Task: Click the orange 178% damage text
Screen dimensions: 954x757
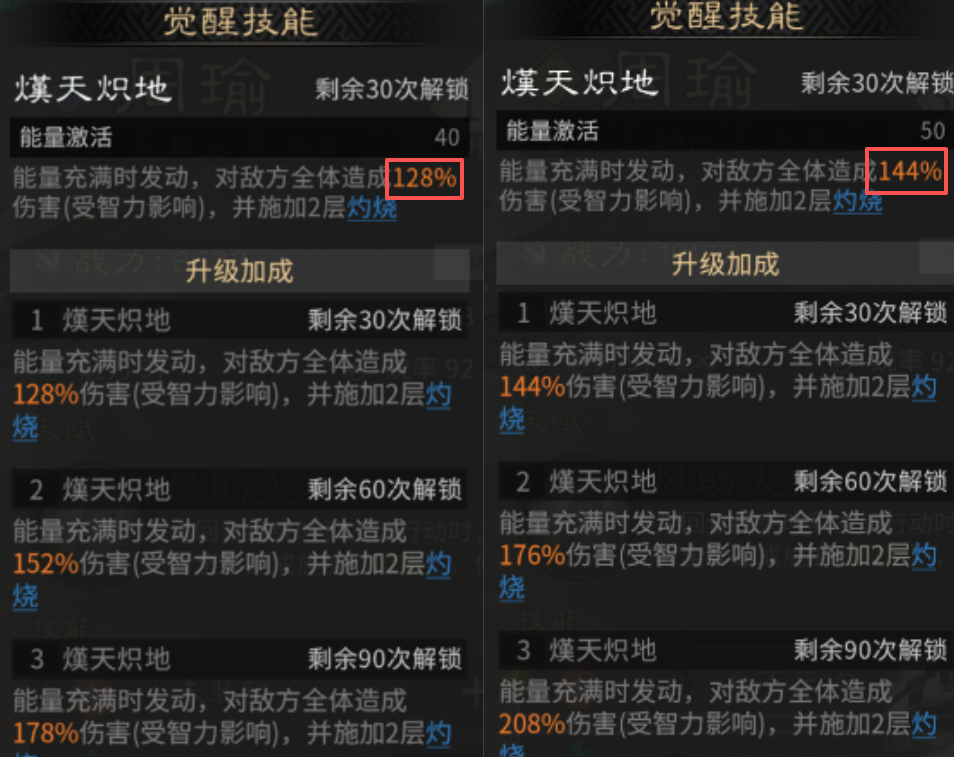Action: coord(46,733)
